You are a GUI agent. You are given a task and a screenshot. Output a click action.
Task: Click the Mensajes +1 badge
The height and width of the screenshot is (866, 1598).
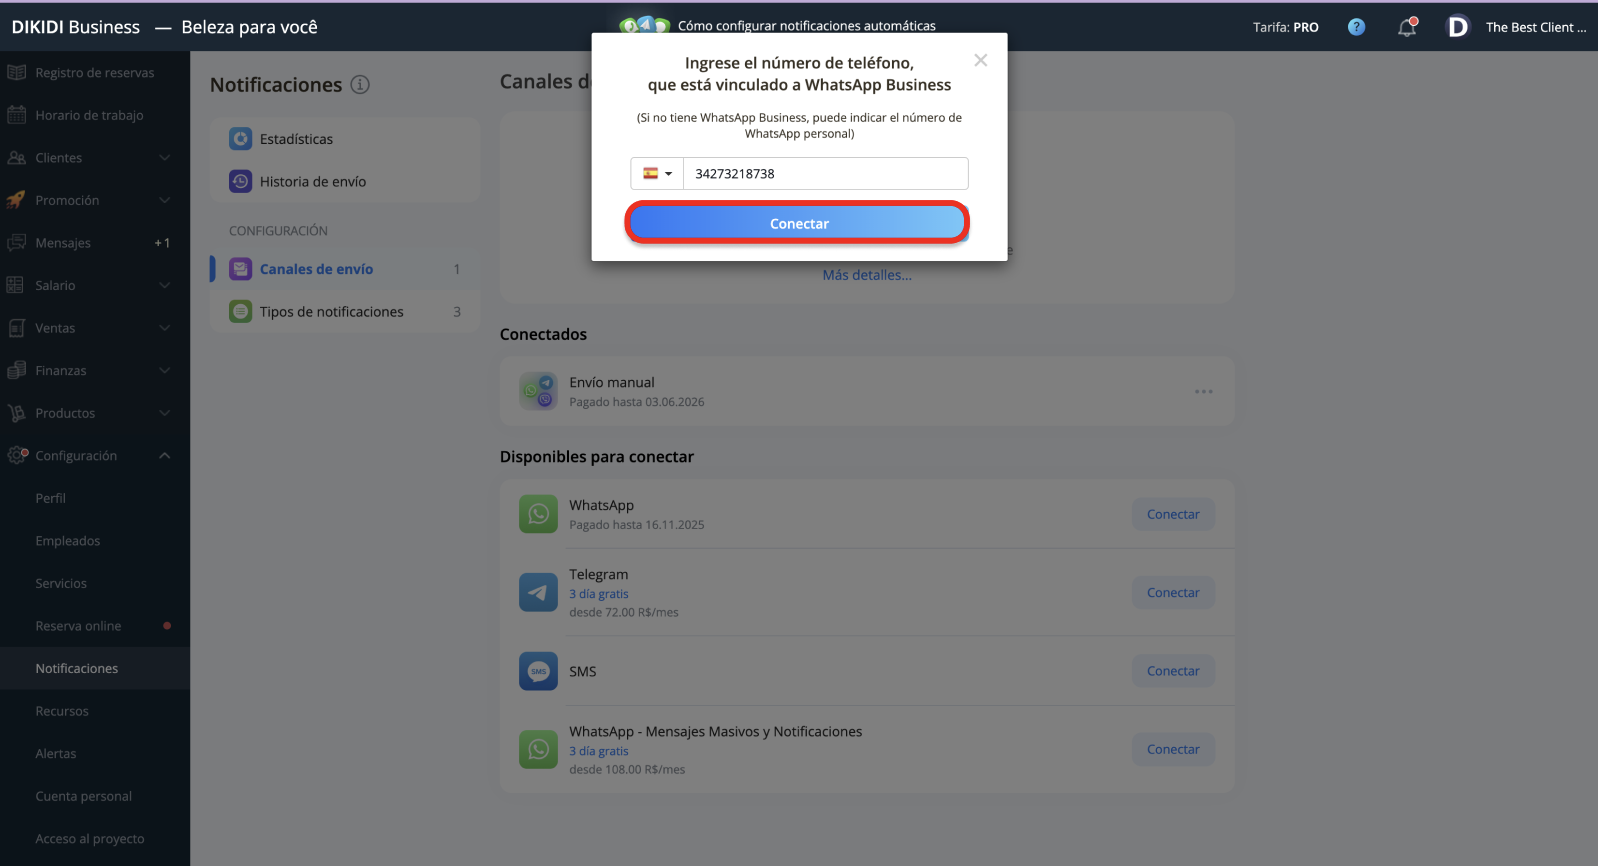click(x=162, y=243)
